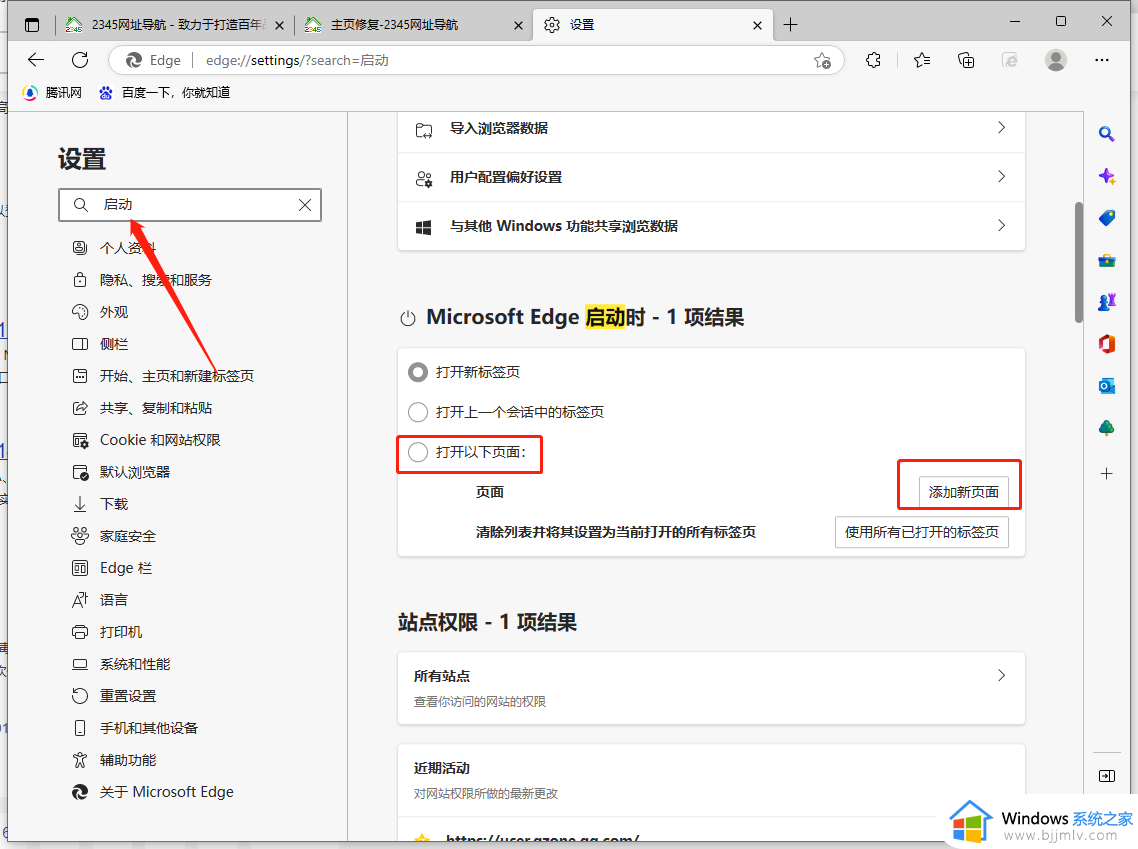The width and height of the screenshot is (1138, 849).
Task: Open the Favorites list icon
Action: point(922,60)
